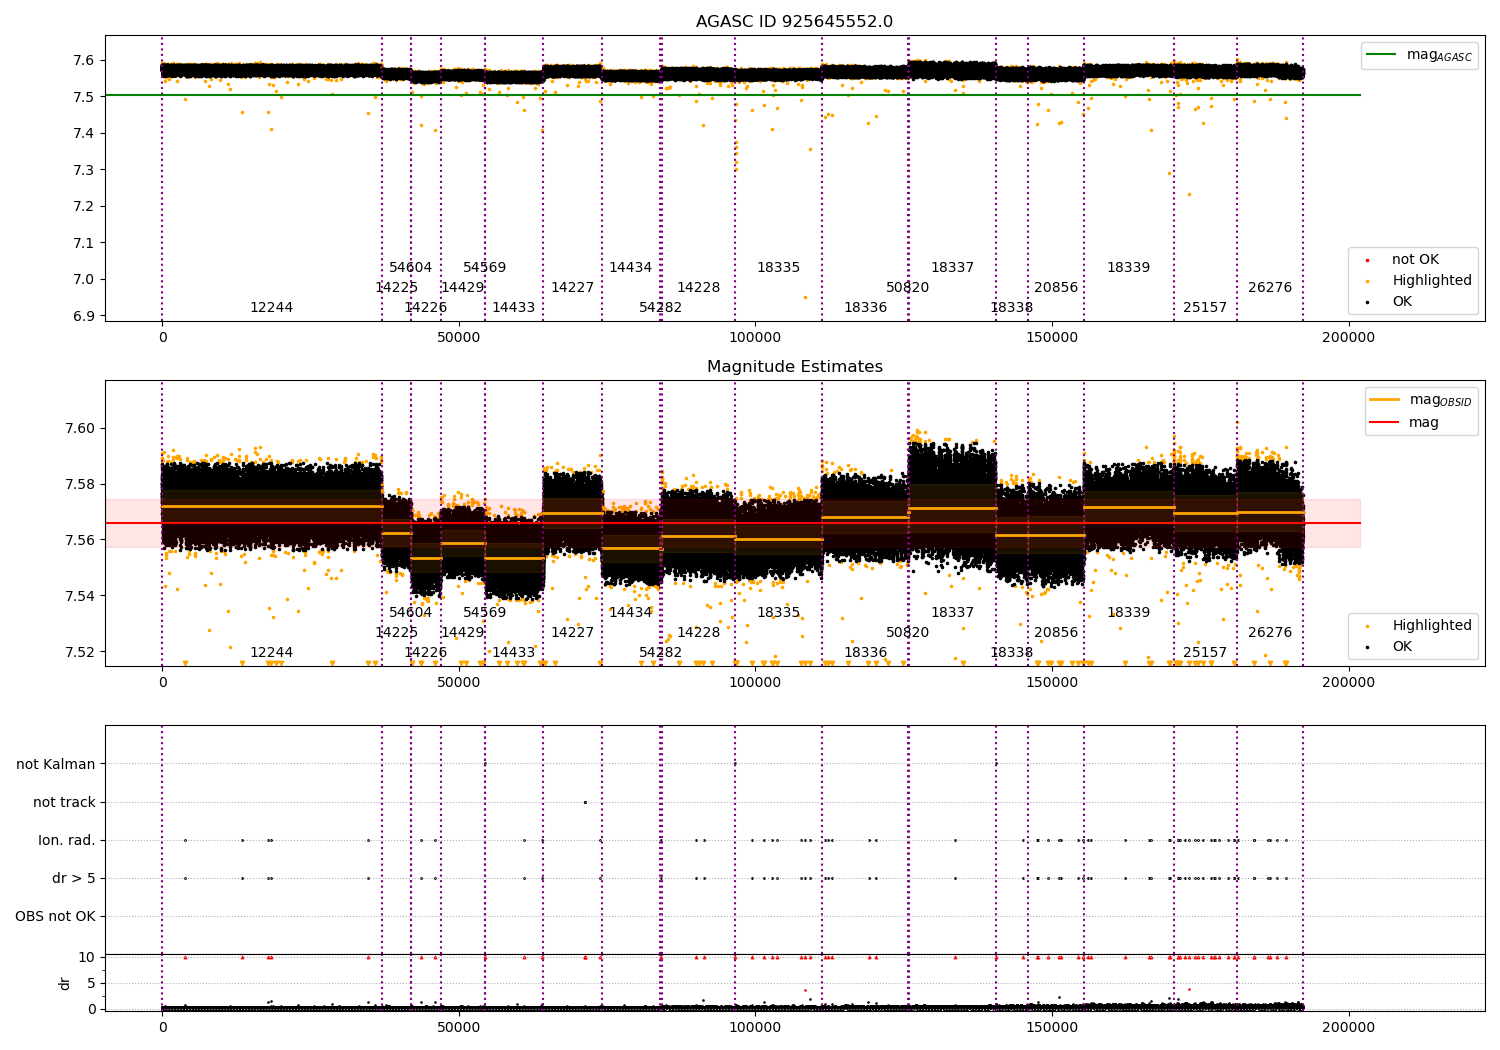The height and width of the screenshot is (1050, 1500).
Task: Click the "AGASC ID 925645552.0" plot title
Action: tap(794, 22)
